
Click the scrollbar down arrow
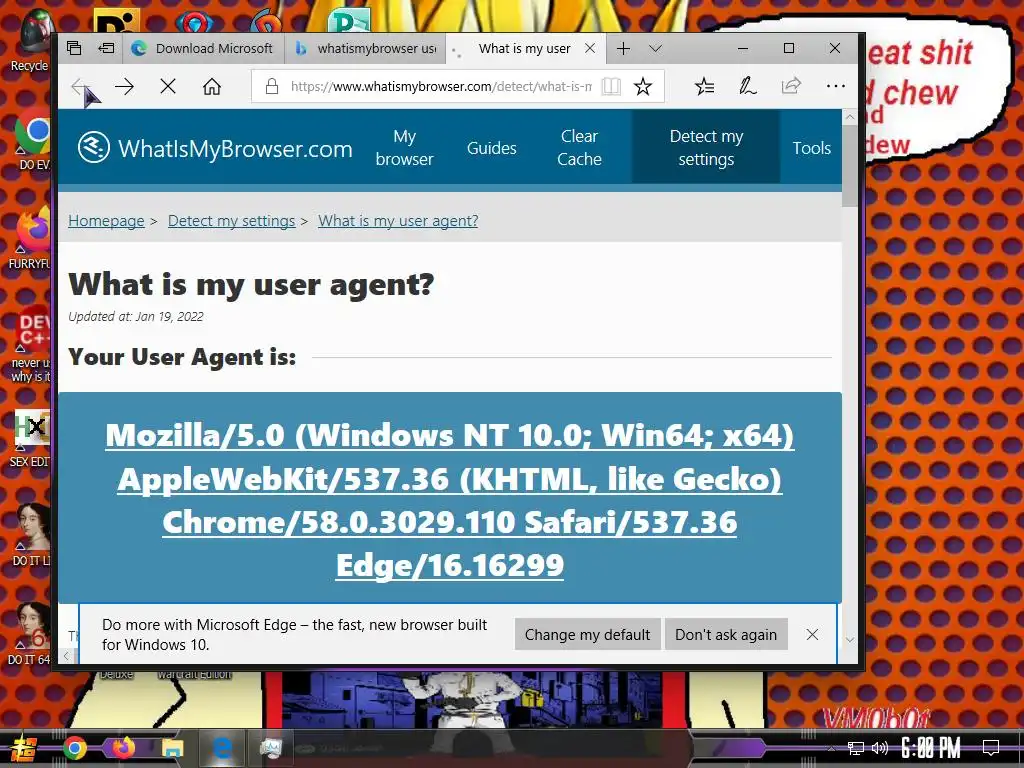[x=850, y=640]
